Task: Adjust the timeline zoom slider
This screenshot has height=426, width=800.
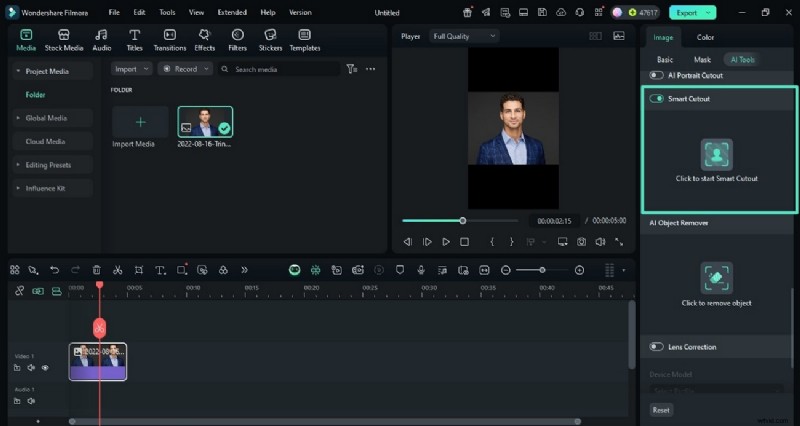Action: (x=542, y=270)
